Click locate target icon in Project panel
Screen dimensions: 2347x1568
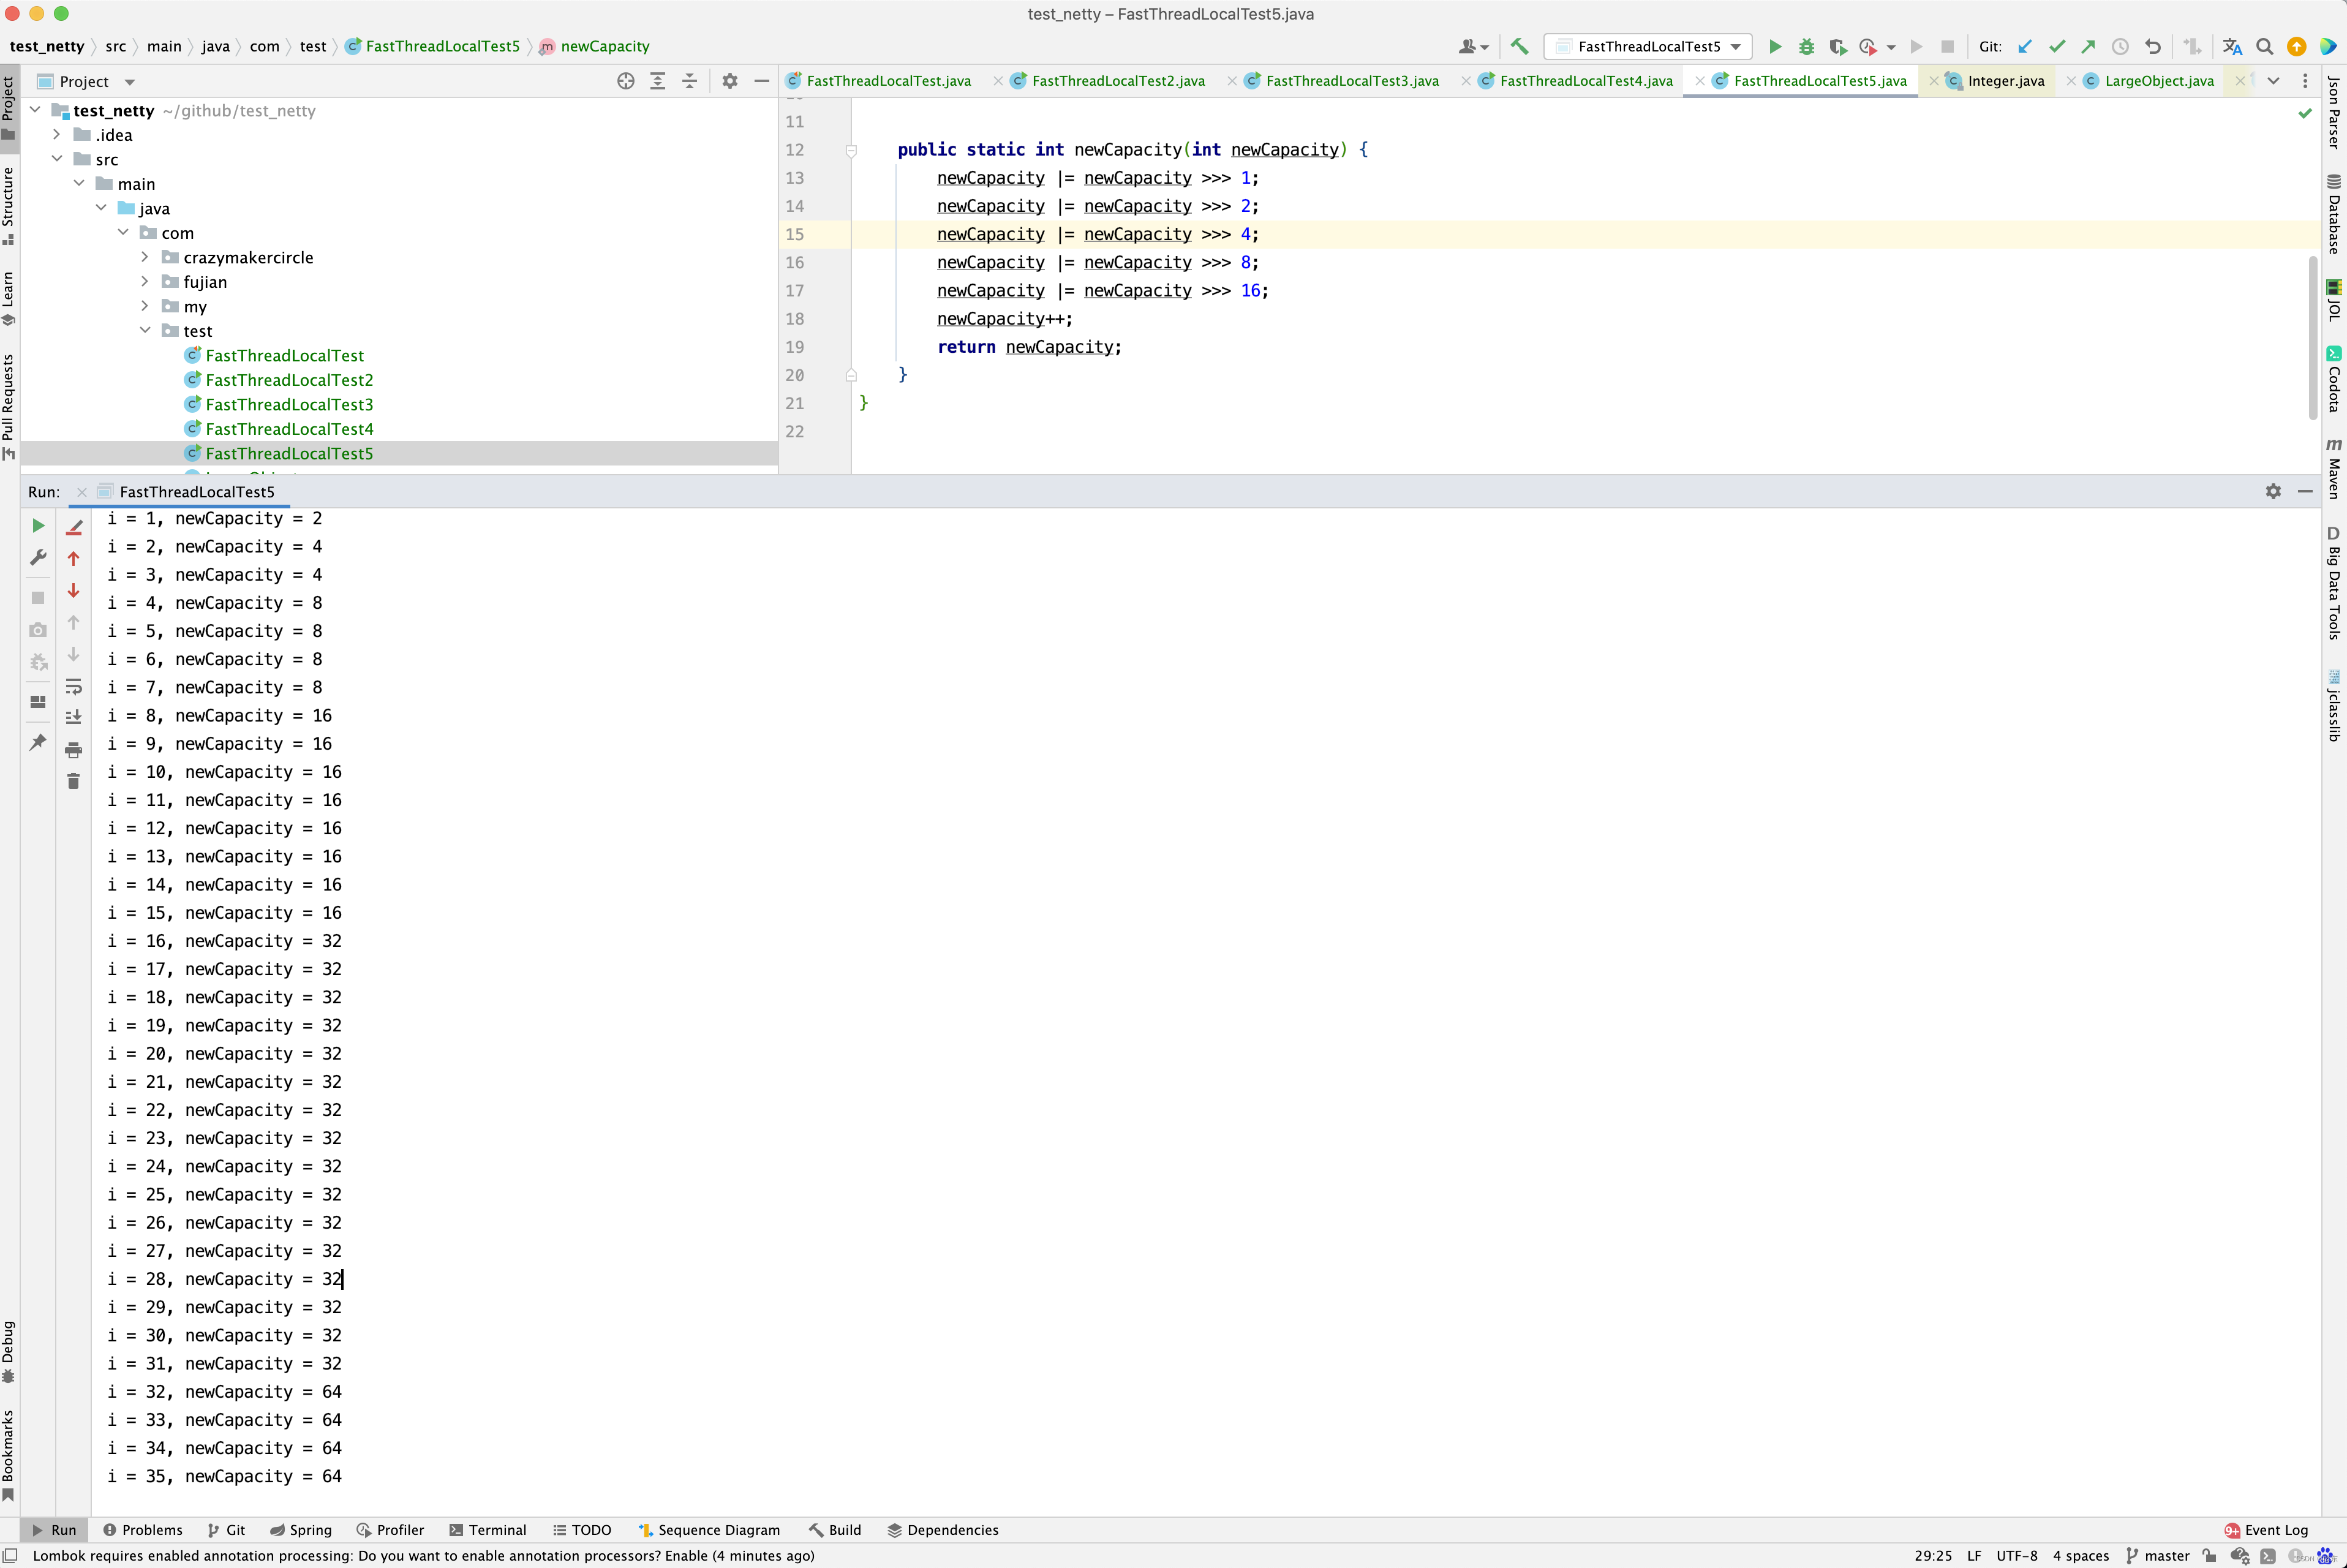[x=626, y=81]
